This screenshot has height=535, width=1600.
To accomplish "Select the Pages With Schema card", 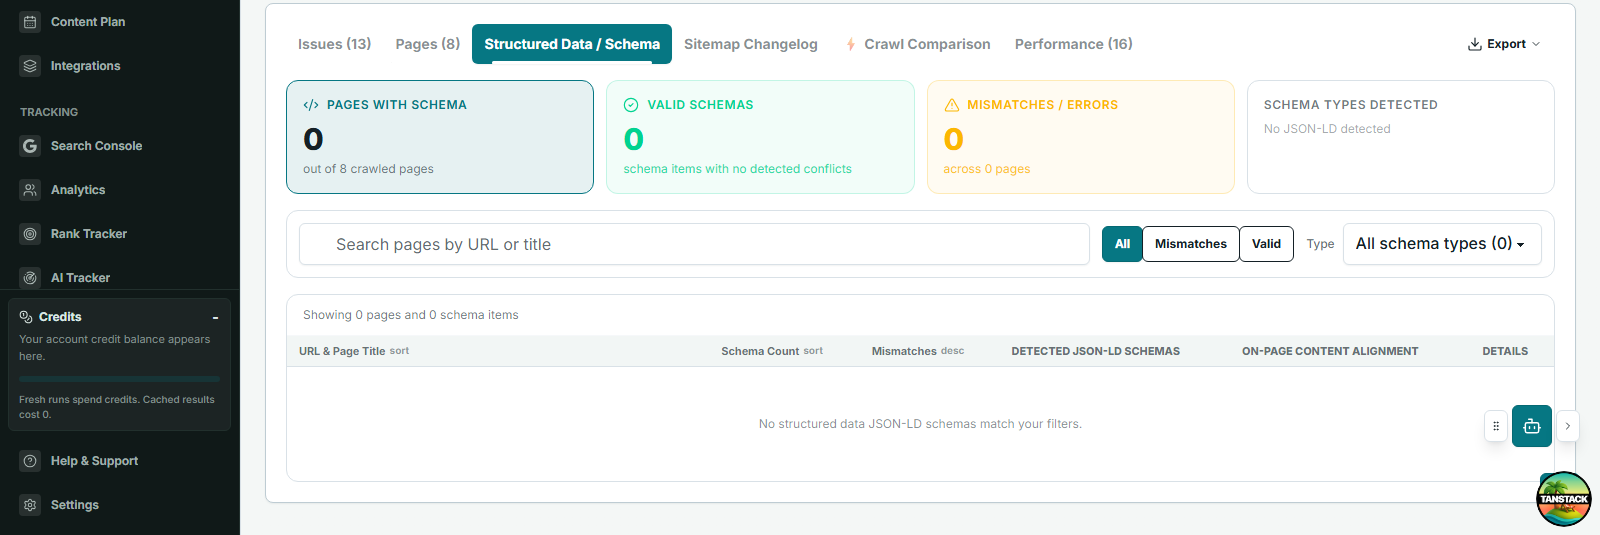I will pyautogui.click(x=440, y=137).
